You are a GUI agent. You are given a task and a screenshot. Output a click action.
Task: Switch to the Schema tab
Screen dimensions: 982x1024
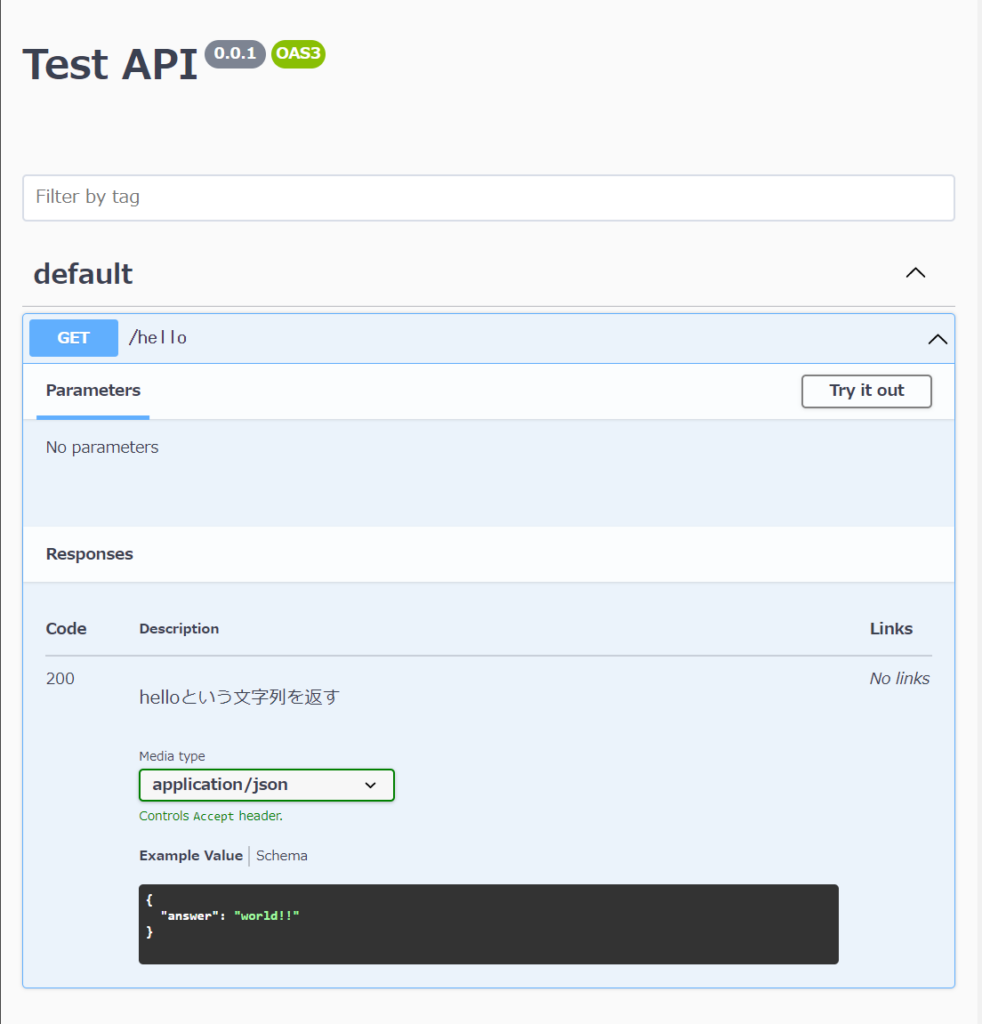[x=281, y=855]
